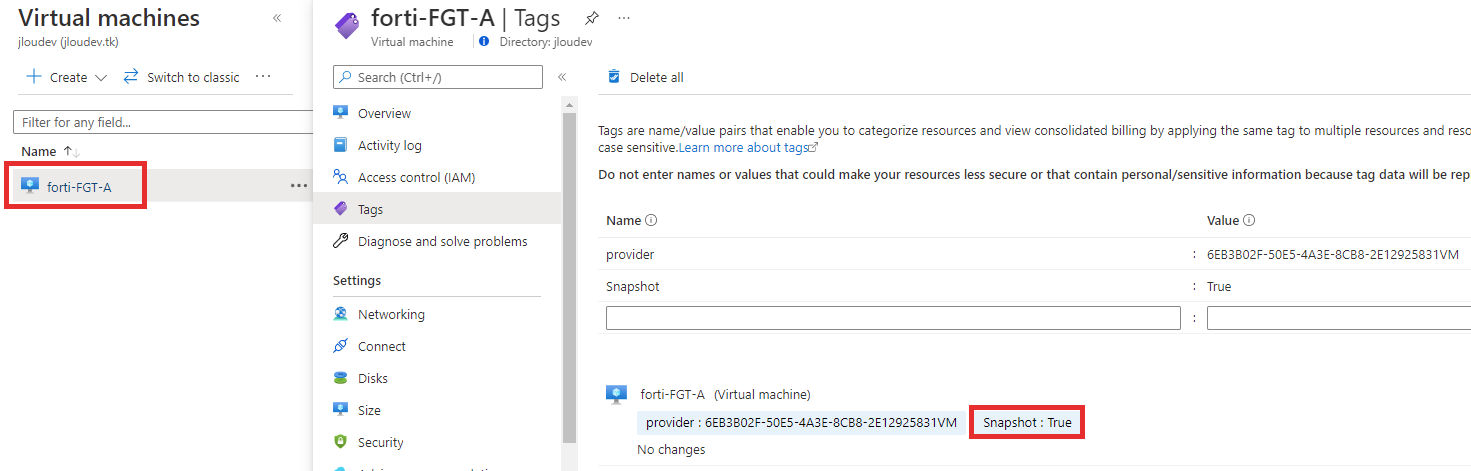The image size is (1471, 471).
Task: Open the blade header ellipsis menu
Action: click(625, 18)
